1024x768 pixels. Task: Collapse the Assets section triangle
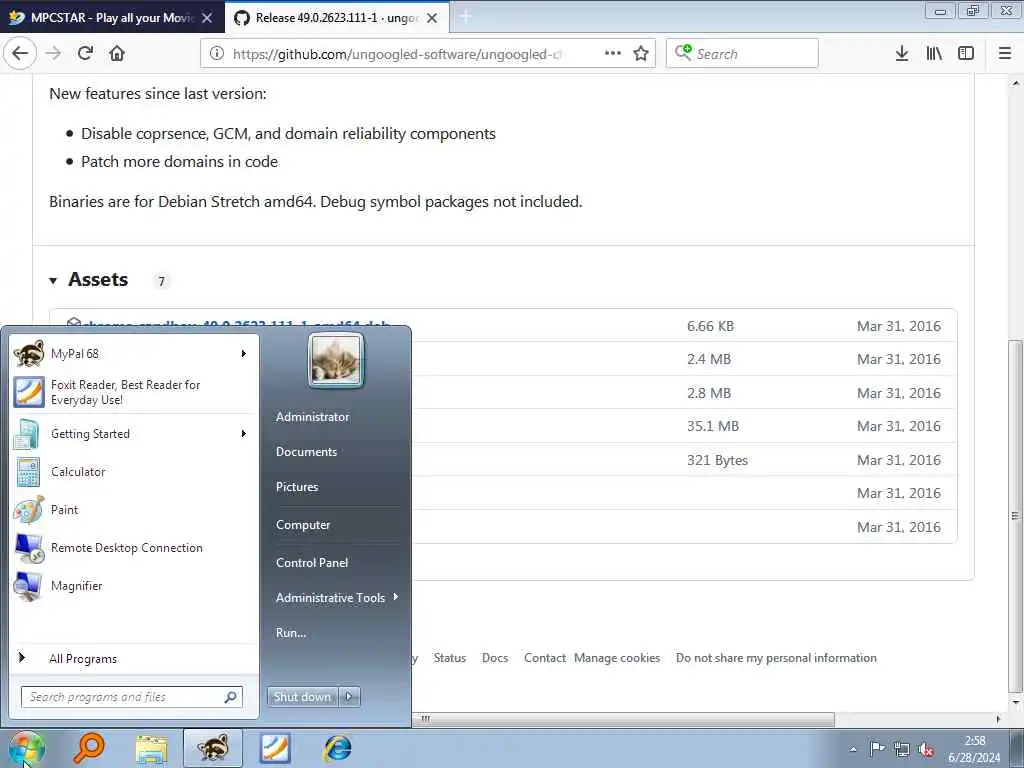tap(54, 281)
